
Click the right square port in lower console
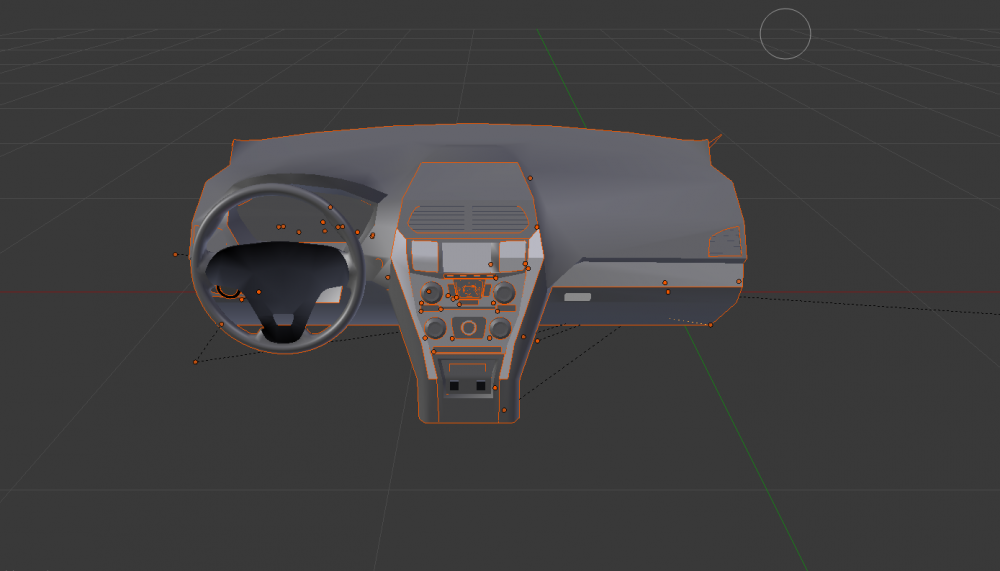coord(481,384)
